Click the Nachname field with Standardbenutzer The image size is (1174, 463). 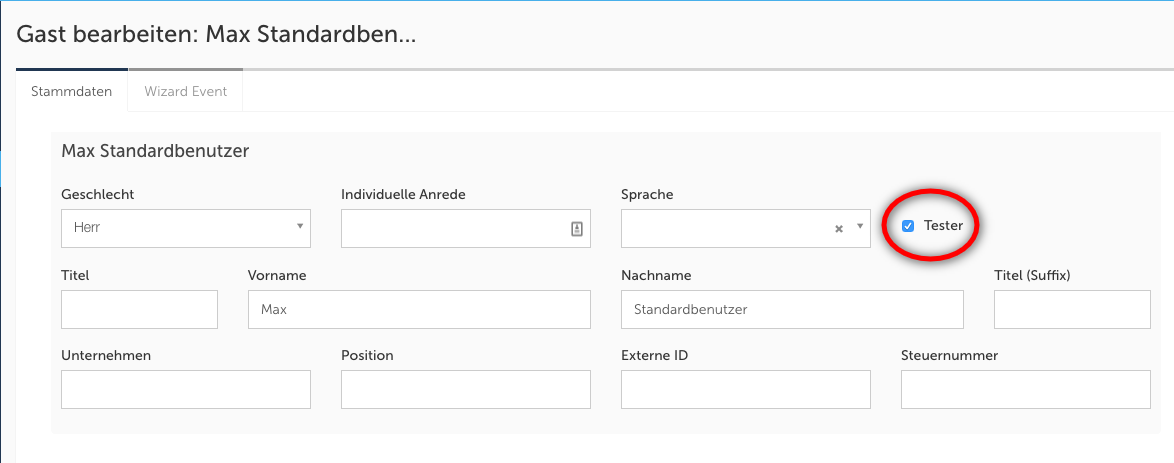pyautogui.click(x=792, y=310)
